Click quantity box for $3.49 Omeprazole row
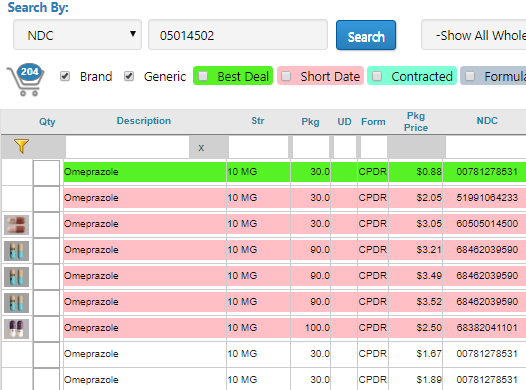The height and width of the screenshot is (390, 526). pyautogui.click(x=47, y=277)
